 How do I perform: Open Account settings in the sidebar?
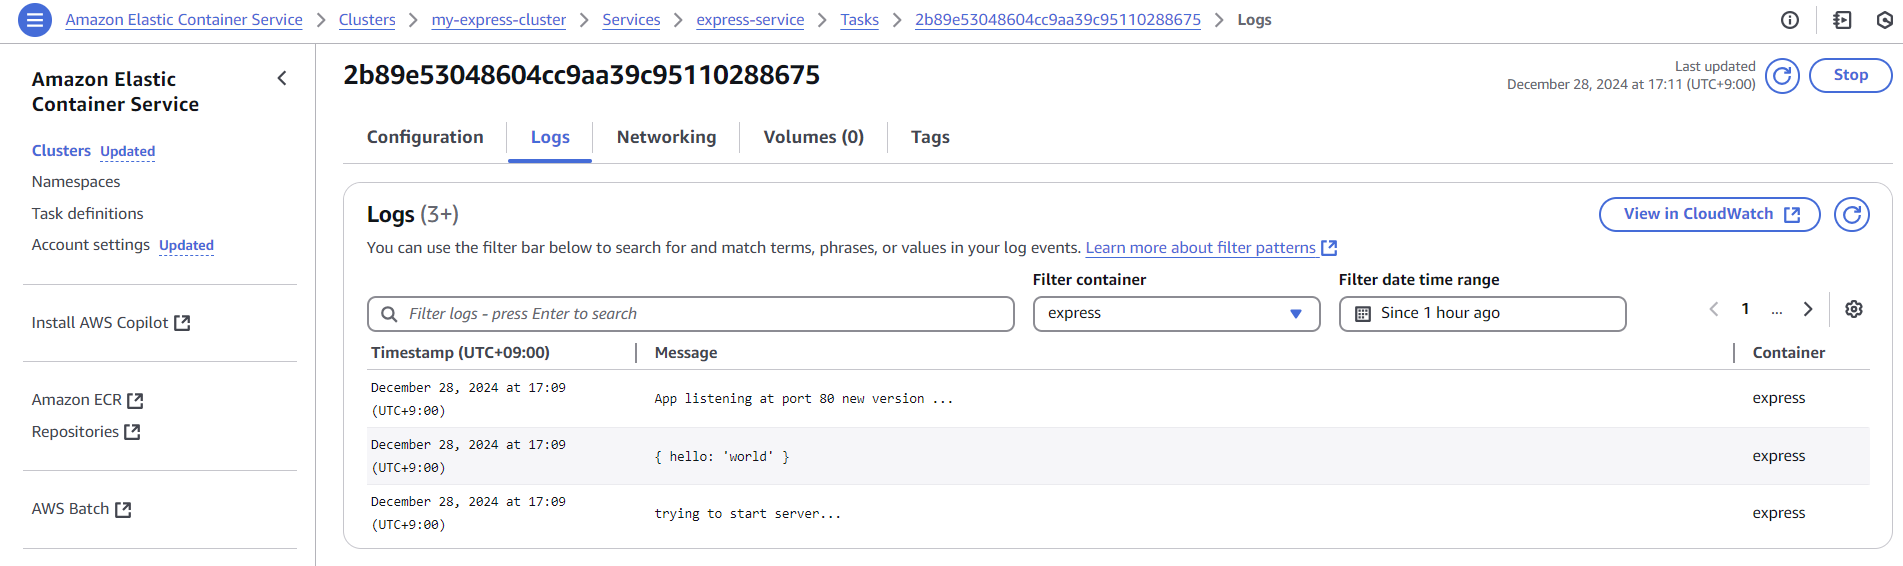coord(91,245)
